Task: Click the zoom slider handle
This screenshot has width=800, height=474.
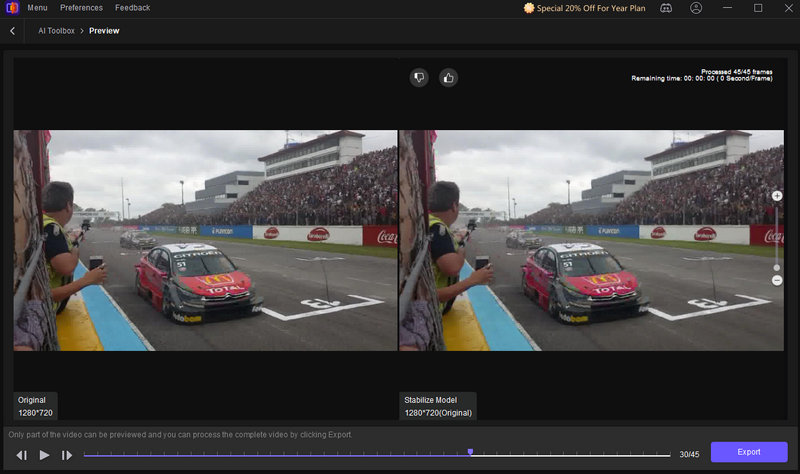Action: [777, 267]
